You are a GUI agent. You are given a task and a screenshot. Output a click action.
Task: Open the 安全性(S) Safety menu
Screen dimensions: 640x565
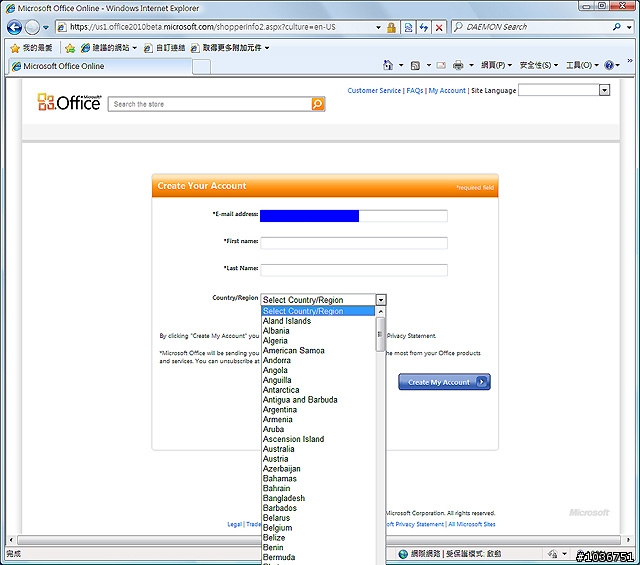click(538, 65)
